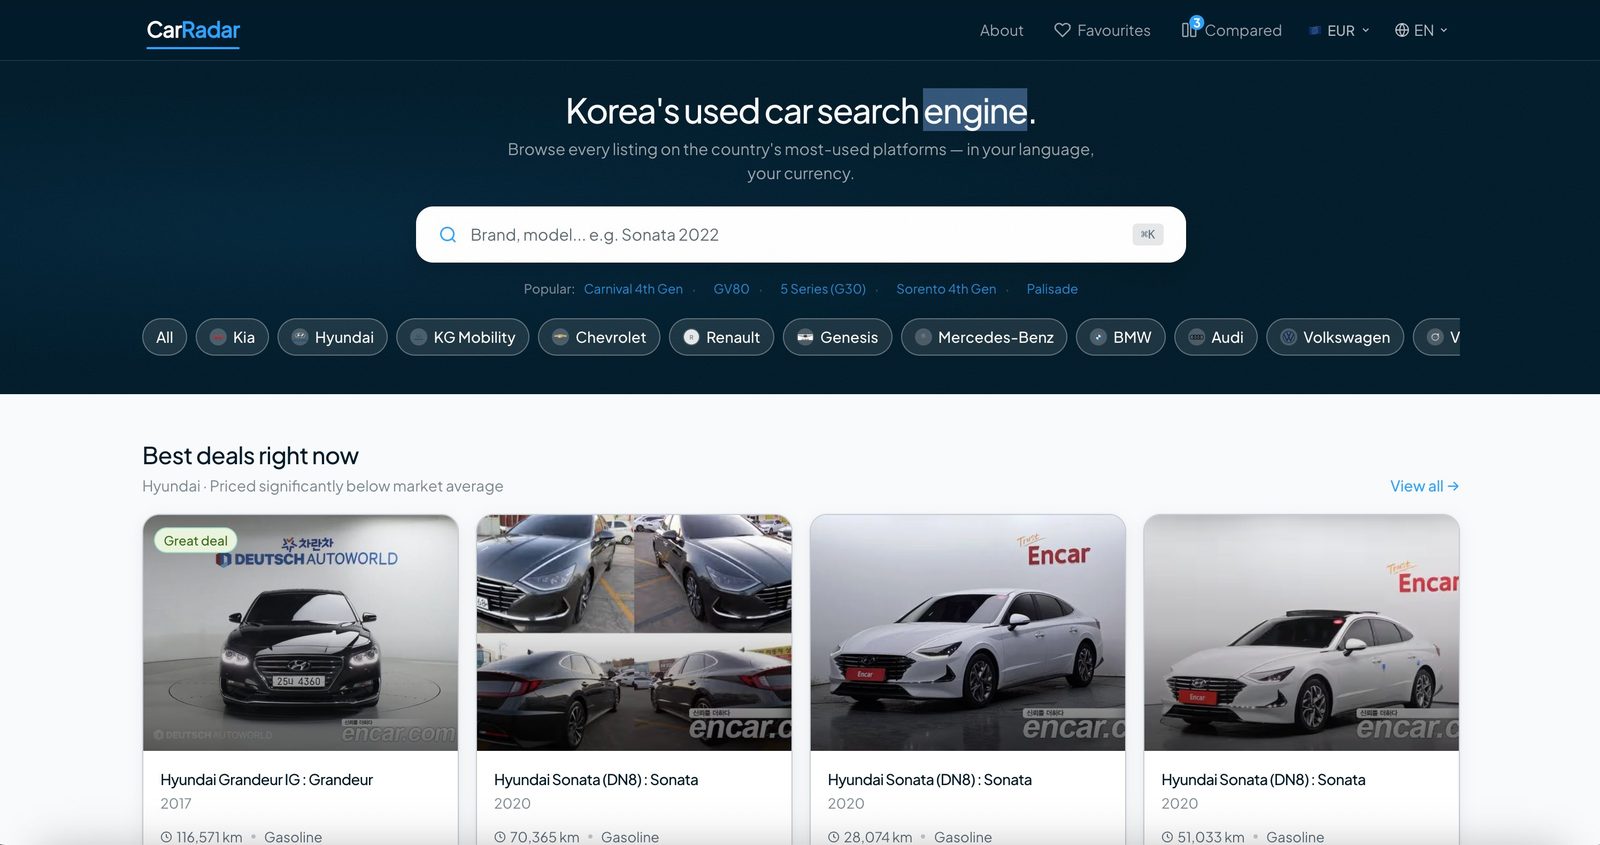Open the About page
The width and height of the screenshot is (1600, 845).
point(1001,30)
